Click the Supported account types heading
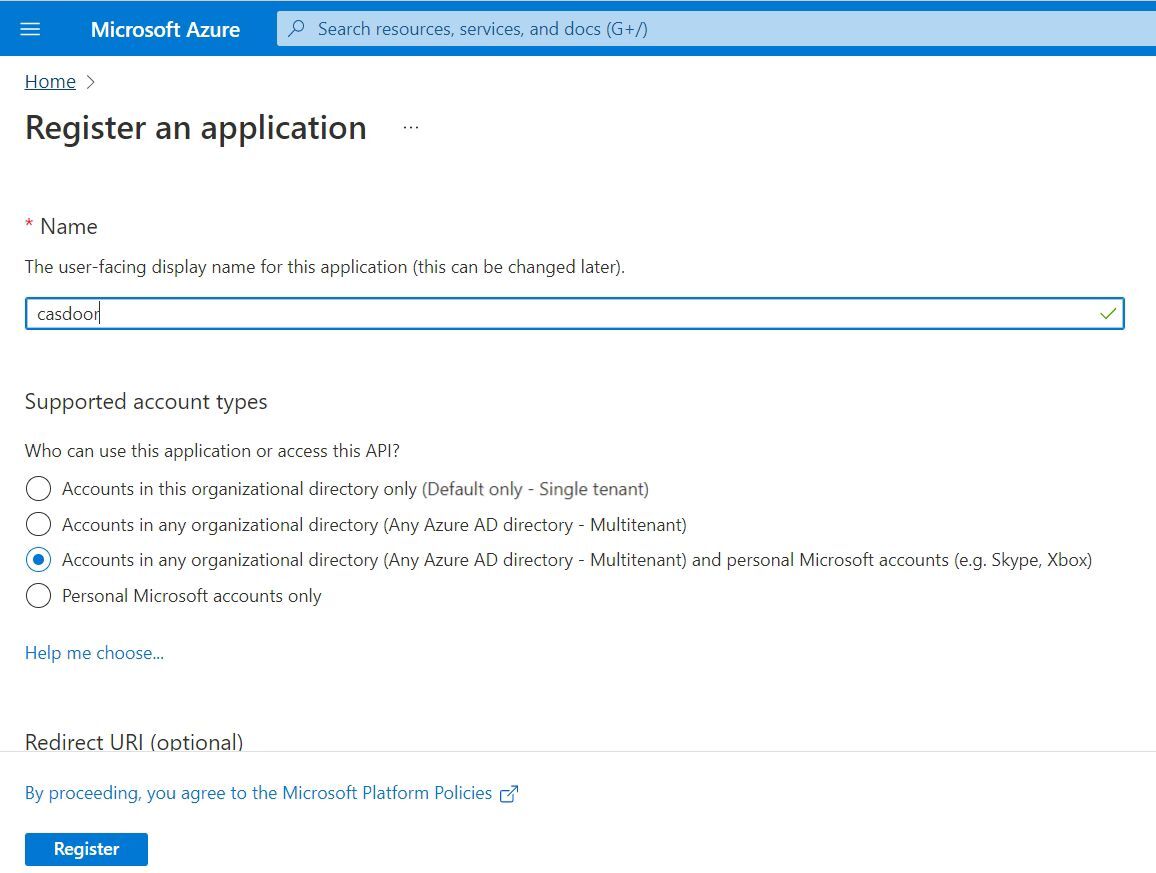Image resolution: width=1156 pixels, height=873 pixels. (146, 402)
